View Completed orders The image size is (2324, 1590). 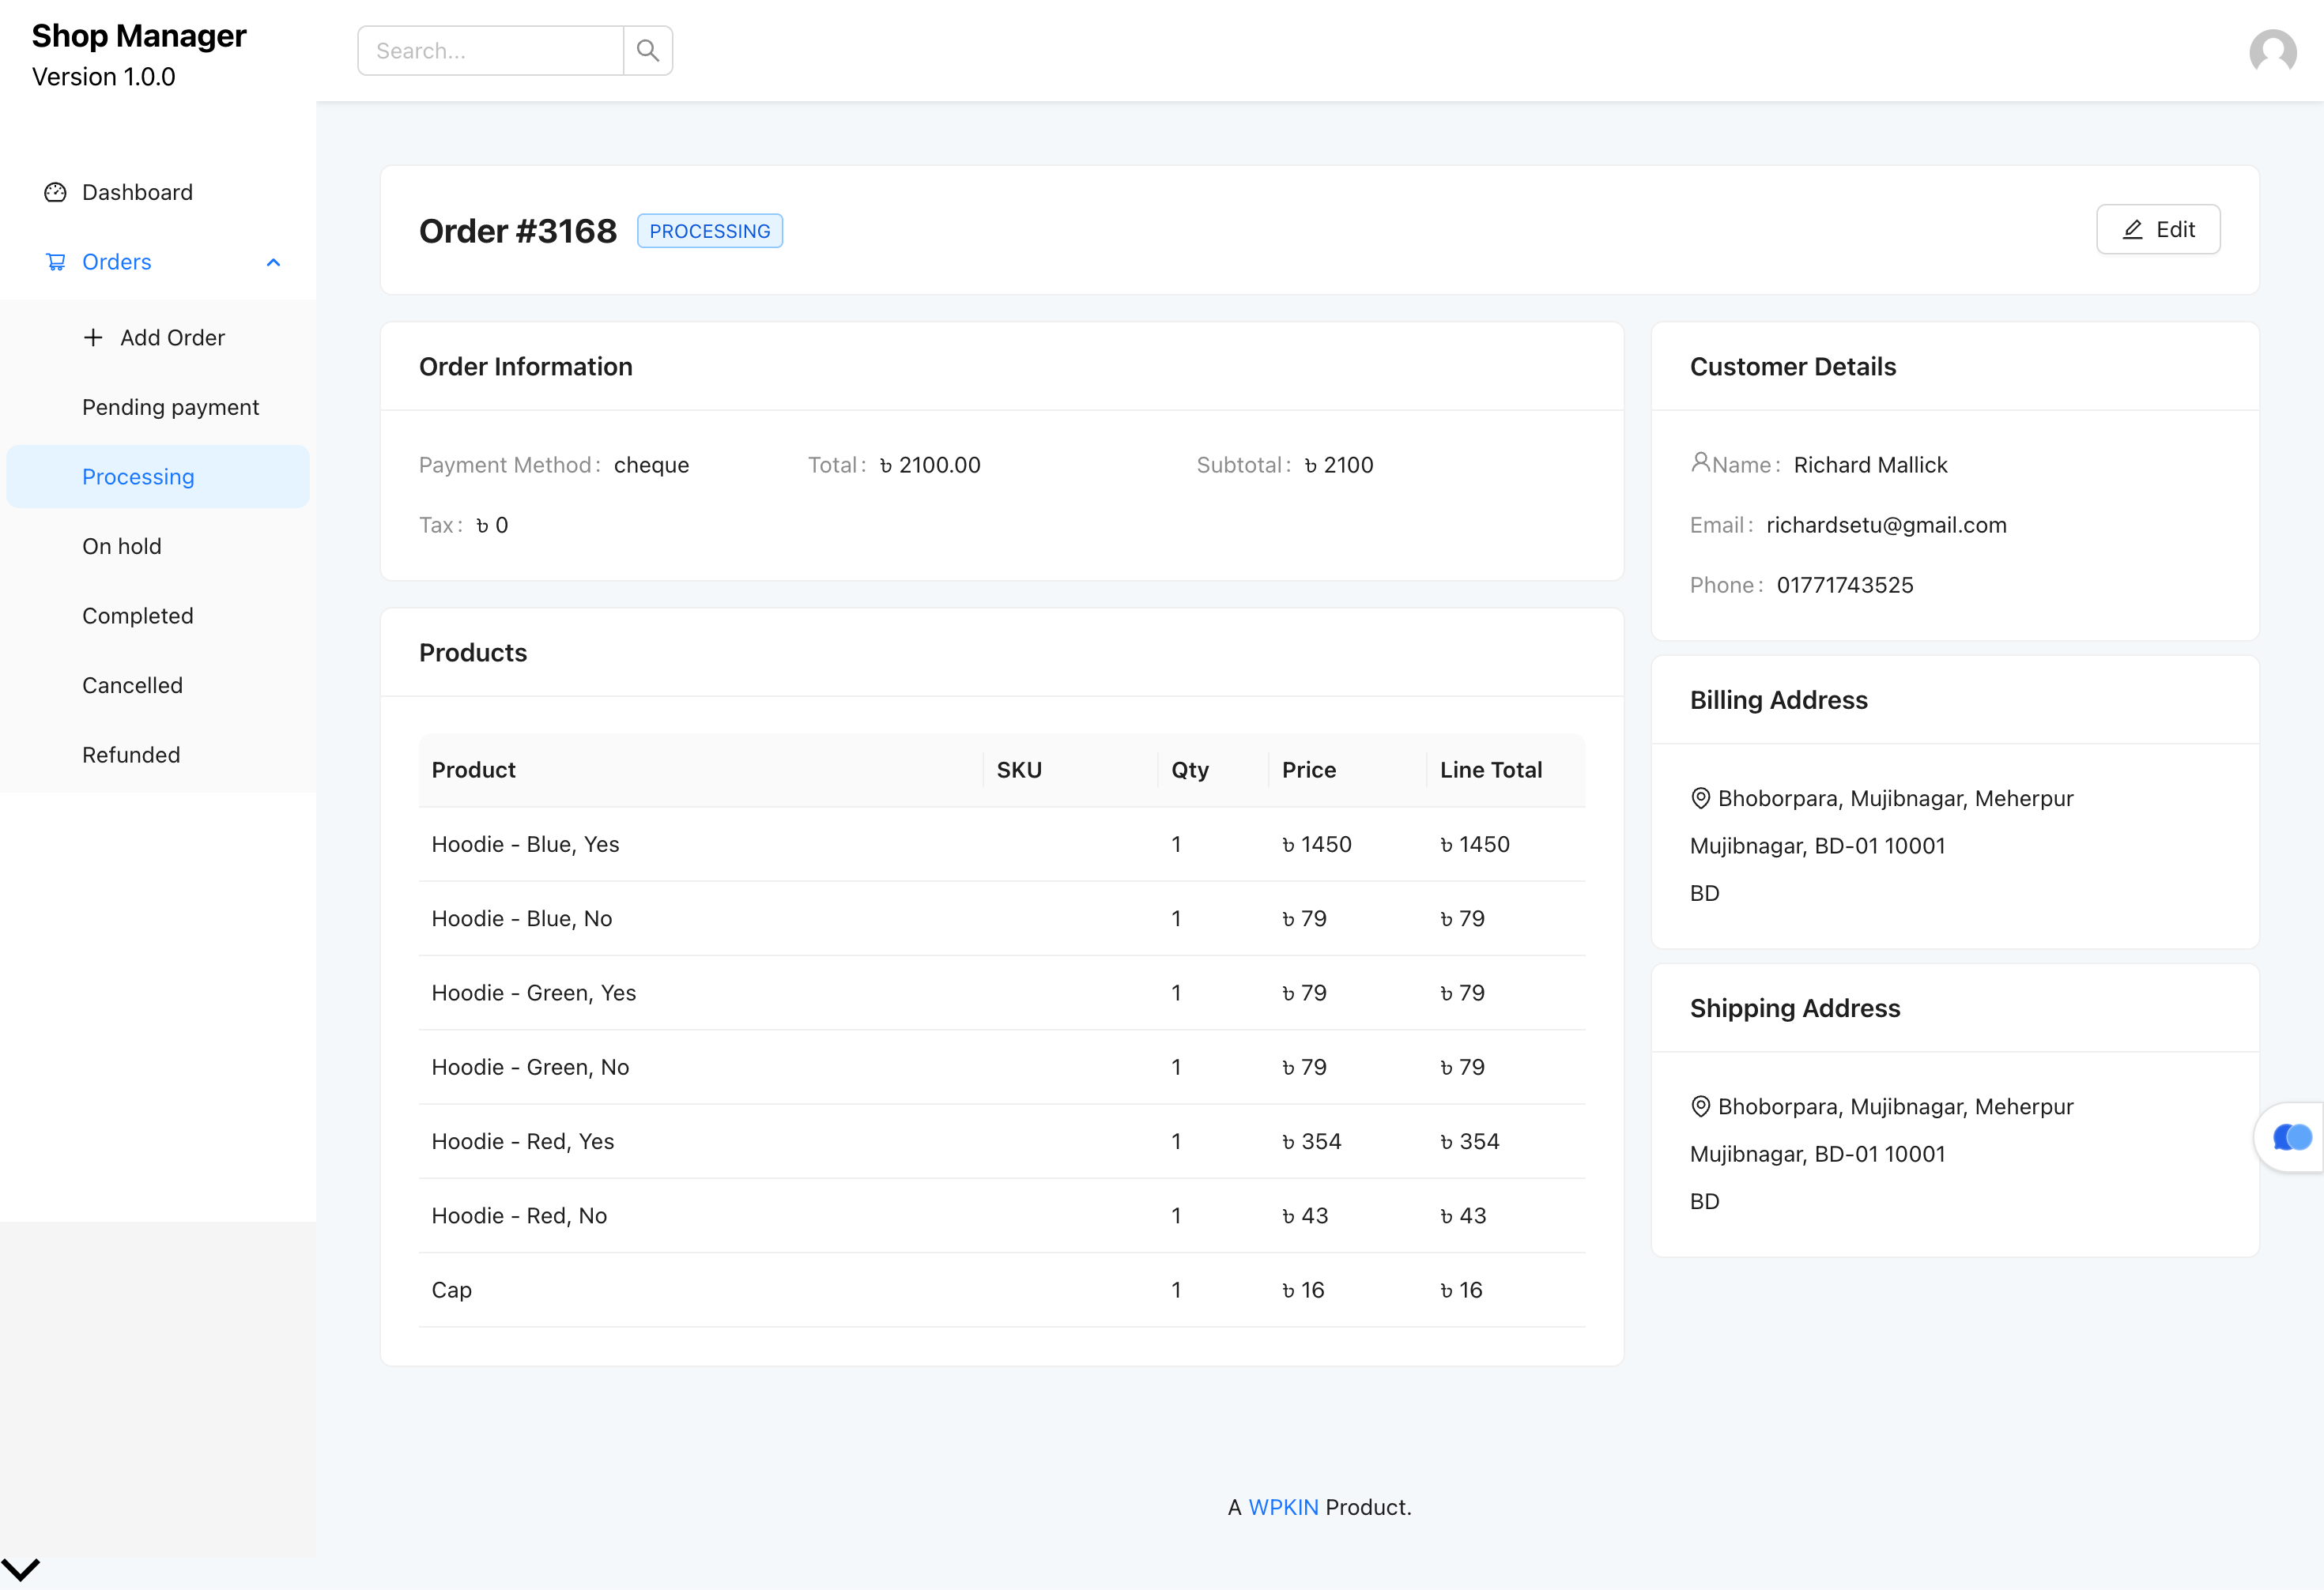(158, 616)
